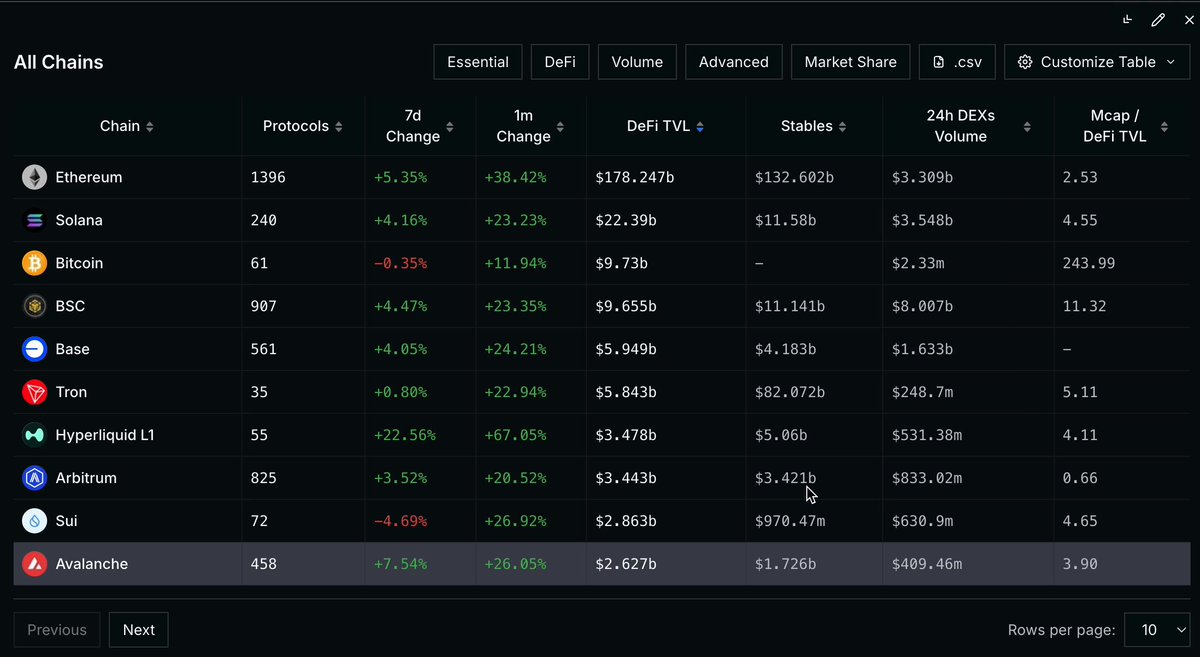The height and width of the screenshot is (657, 1200).
Task: Close the panel with the X icon
Action: pos(1188,20)
